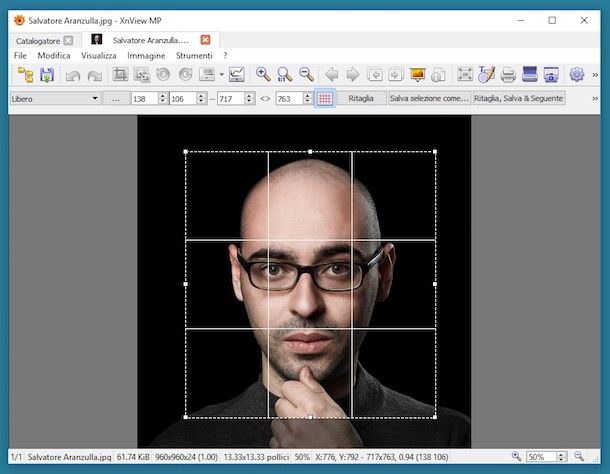Toggle fullscreen view
This screenshot has height=474, width=610.
[x=465, y=74]
